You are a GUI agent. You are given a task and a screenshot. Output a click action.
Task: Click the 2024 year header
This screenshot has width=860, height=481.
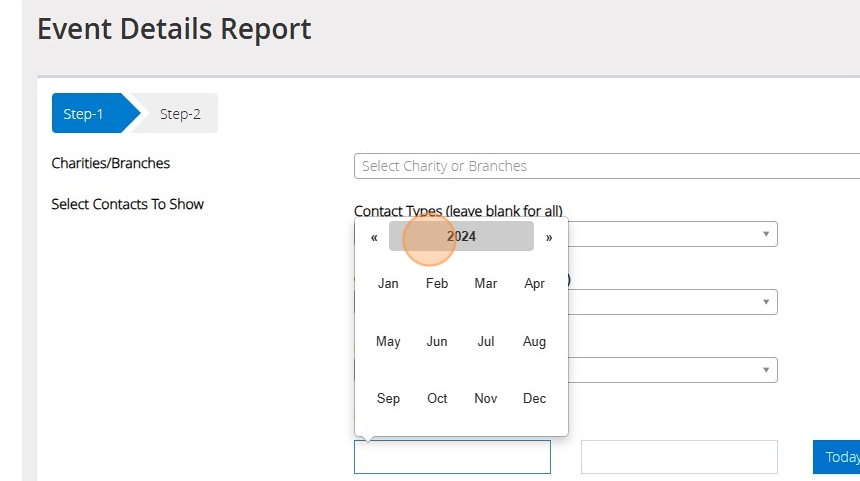point(461,237)
